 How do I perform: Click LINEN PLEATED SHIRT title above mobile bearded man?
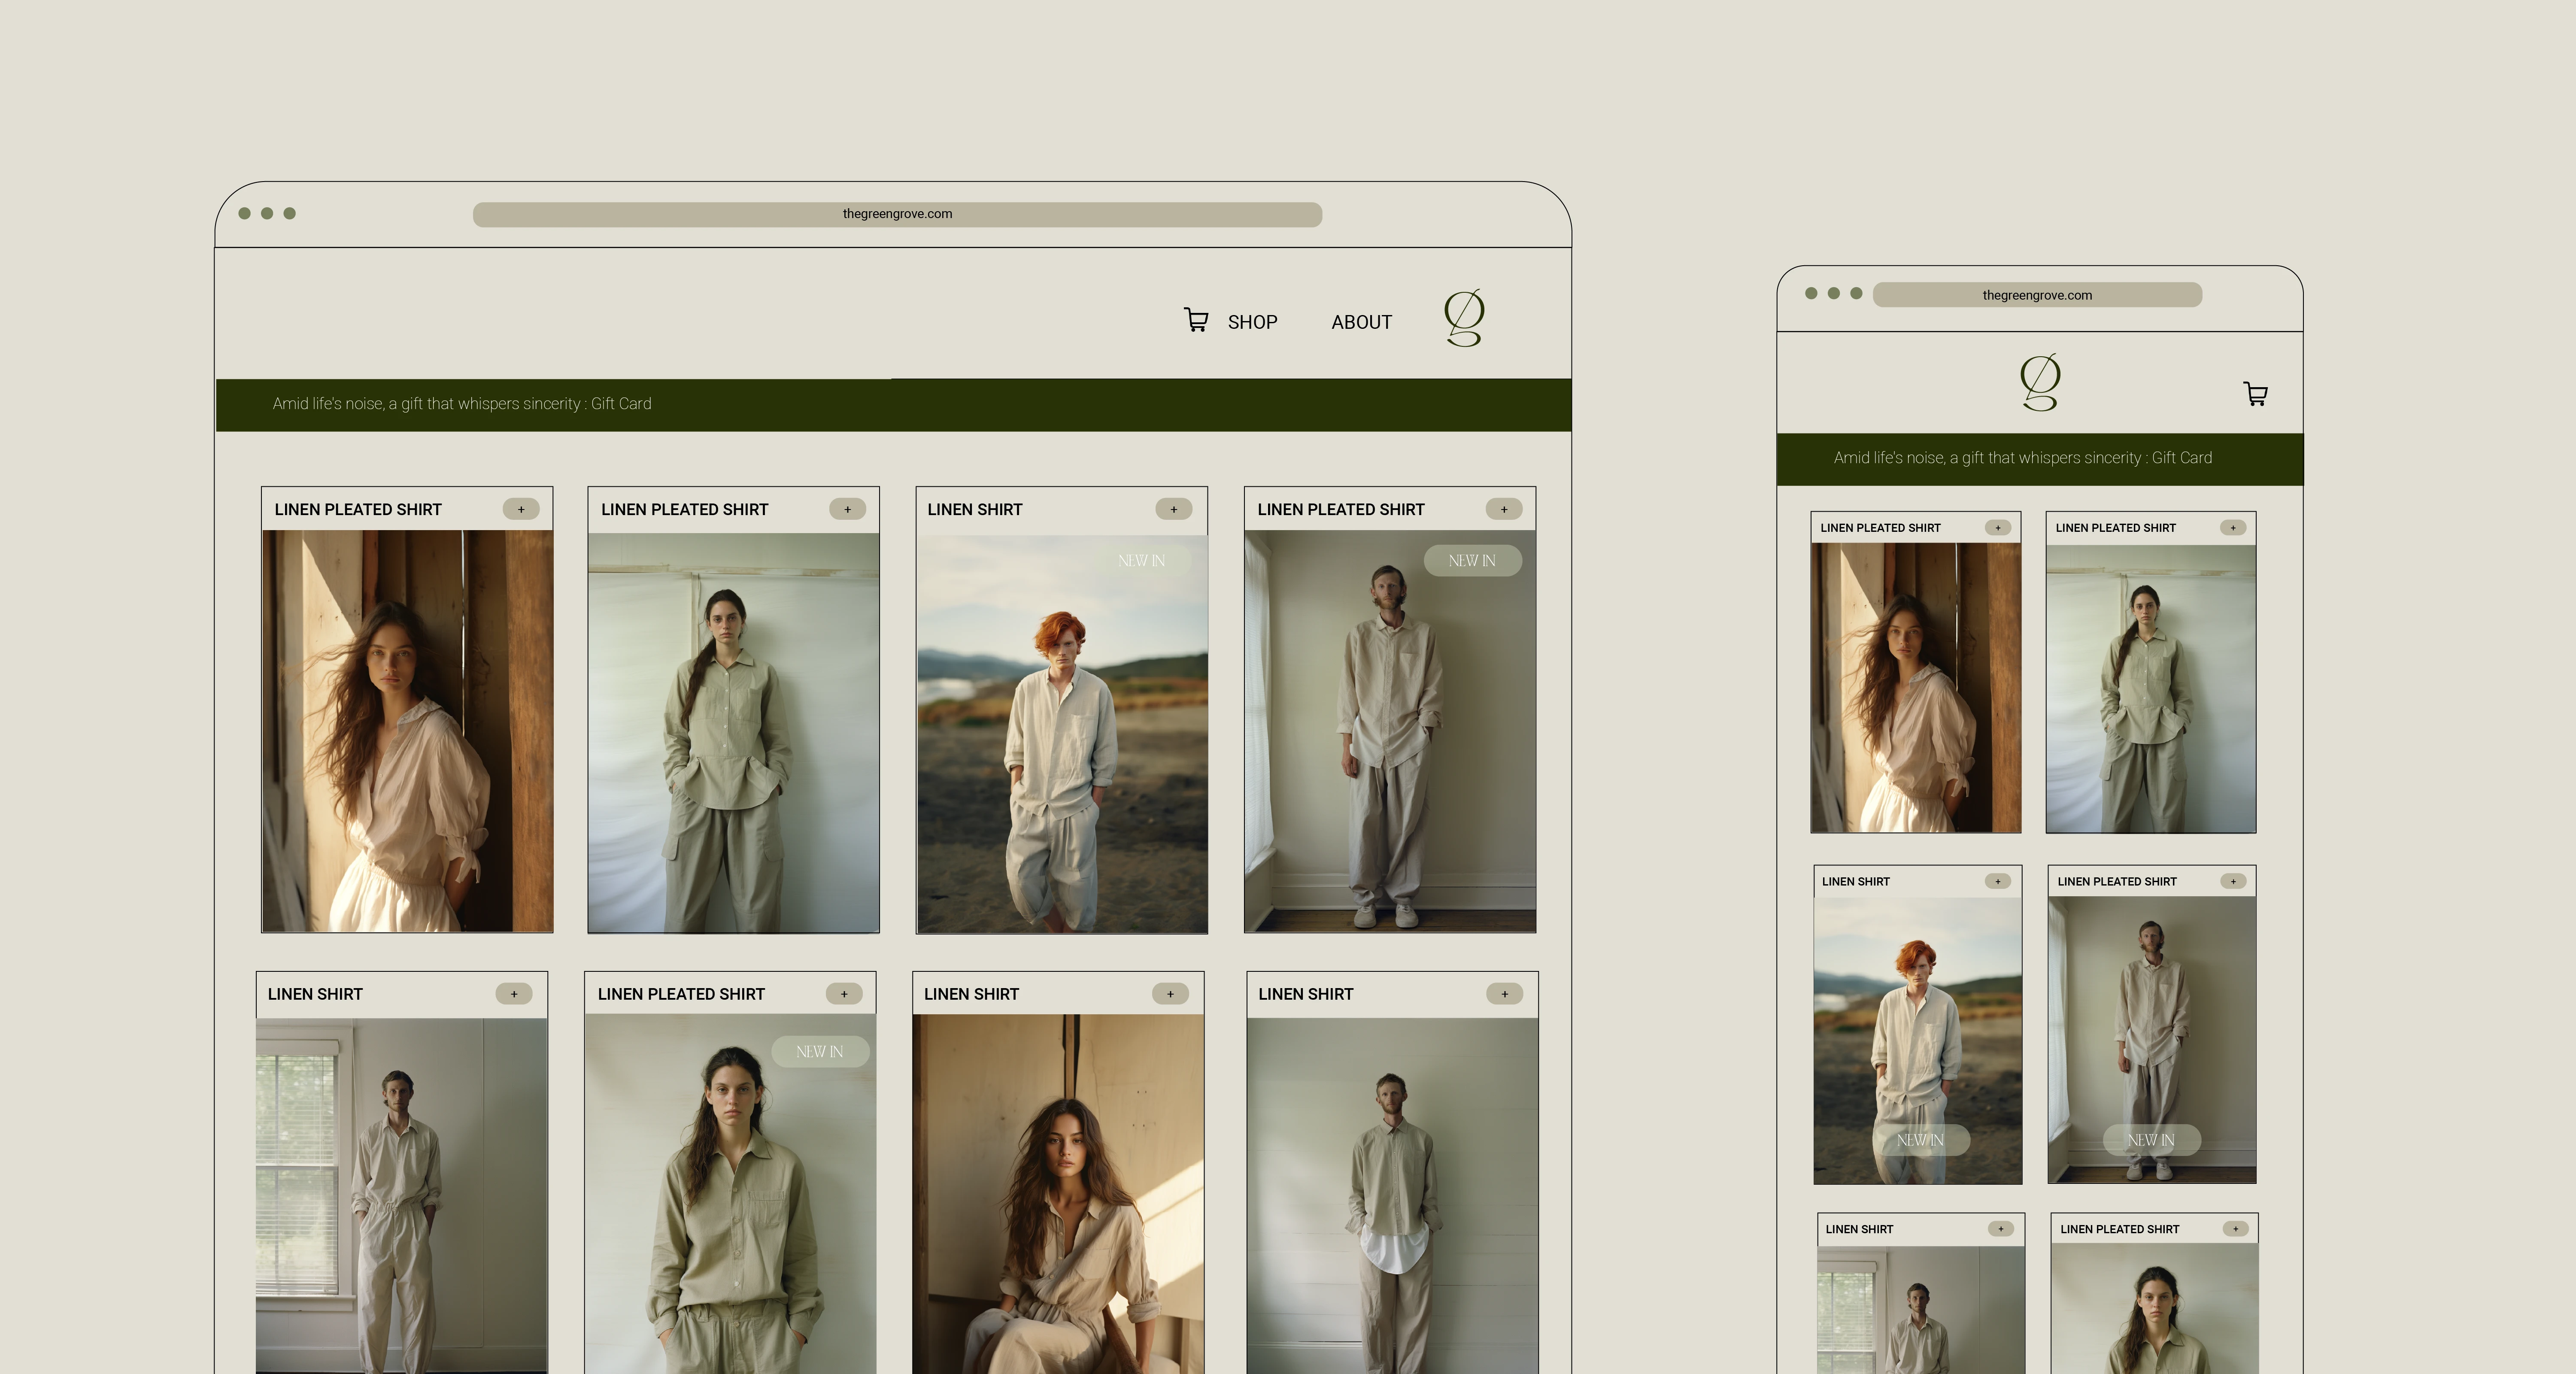point(2117,882)
